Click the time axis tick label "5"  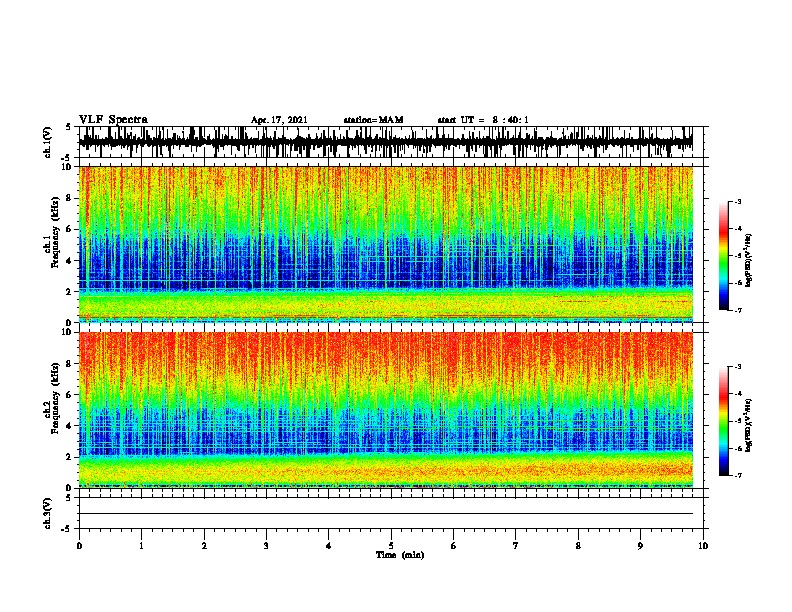pyautogui.click(x=391, y=546)
